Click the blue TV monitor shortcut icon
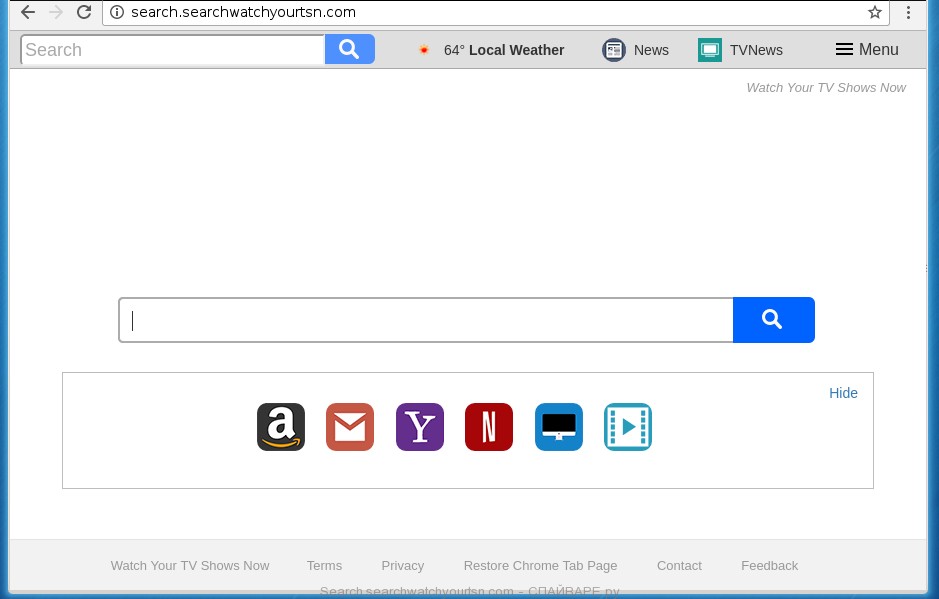Screen dimensions: 939x599 click(558, 427)
